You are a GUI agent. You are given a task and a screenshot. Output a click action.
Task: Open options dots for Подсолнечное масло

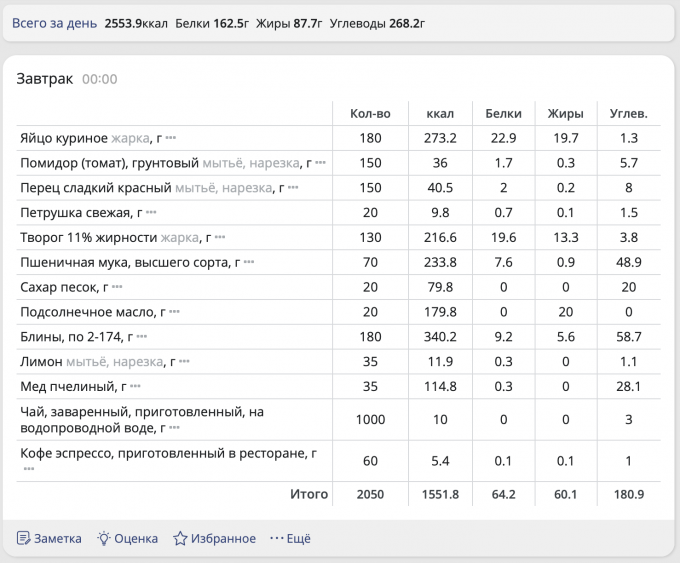tap(174, 313)
